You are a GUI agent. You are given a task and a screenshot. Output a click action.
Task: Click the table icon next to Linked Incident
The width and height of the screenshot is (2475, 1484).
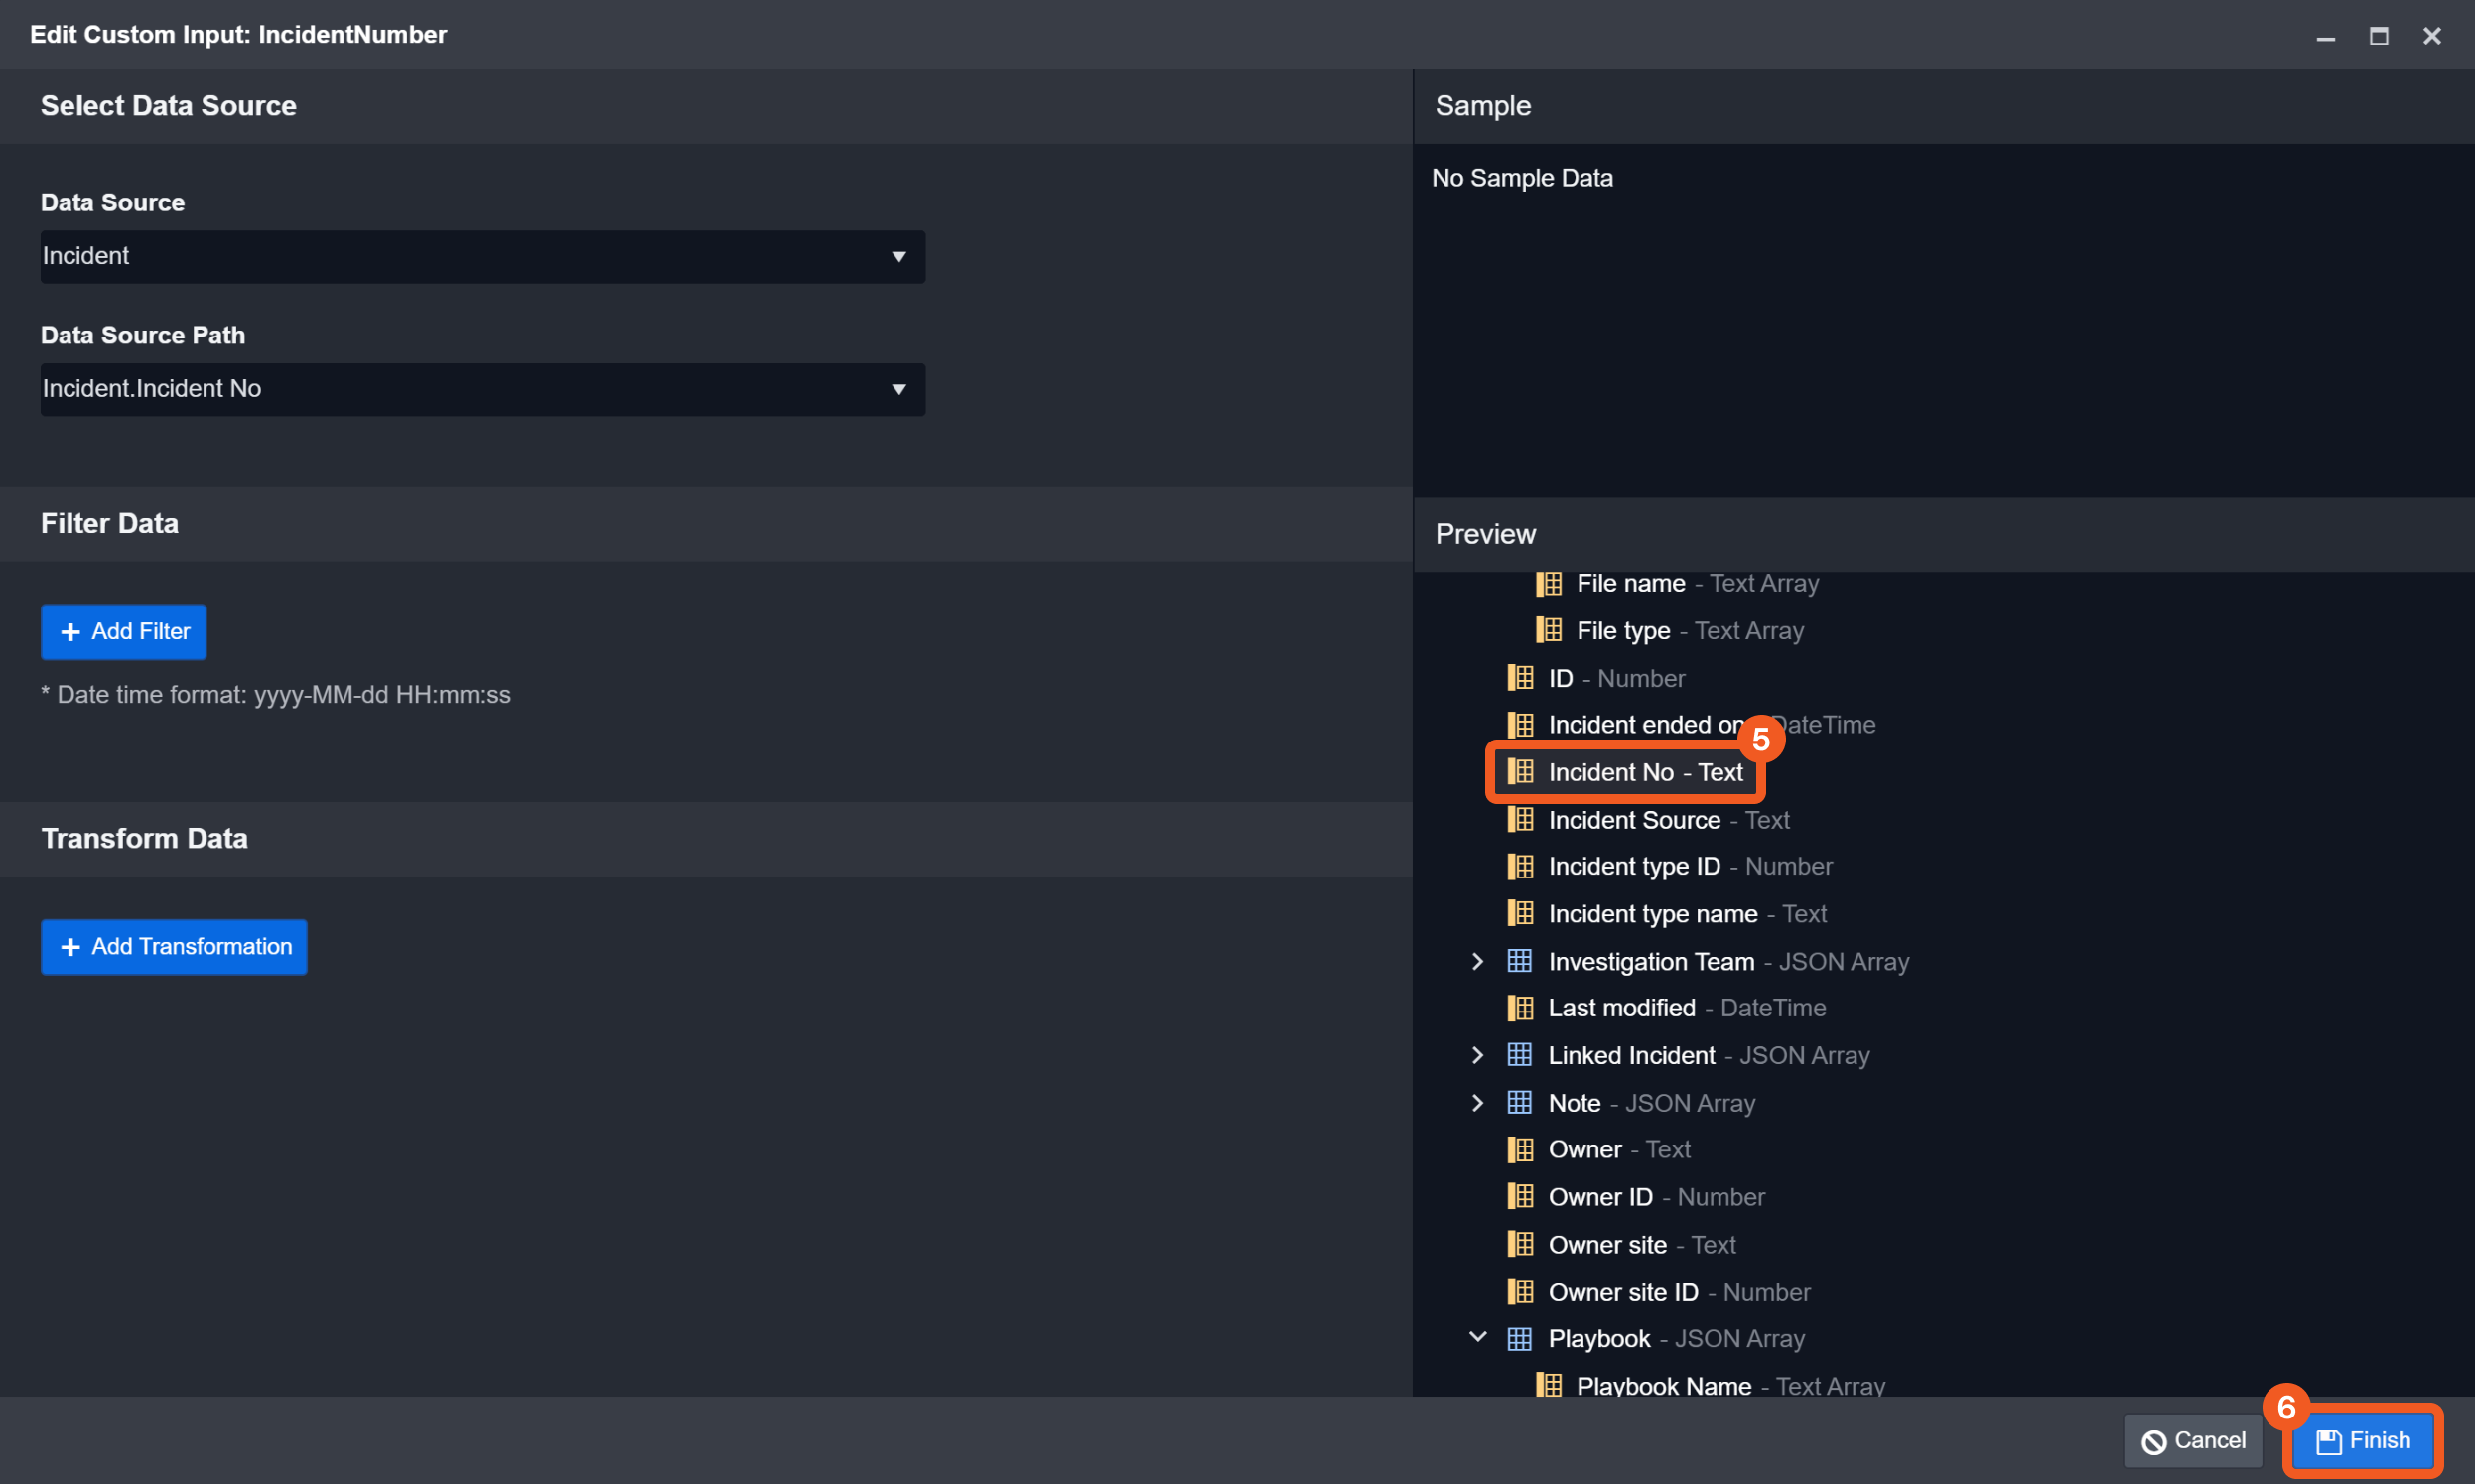click(1519, 1055)
